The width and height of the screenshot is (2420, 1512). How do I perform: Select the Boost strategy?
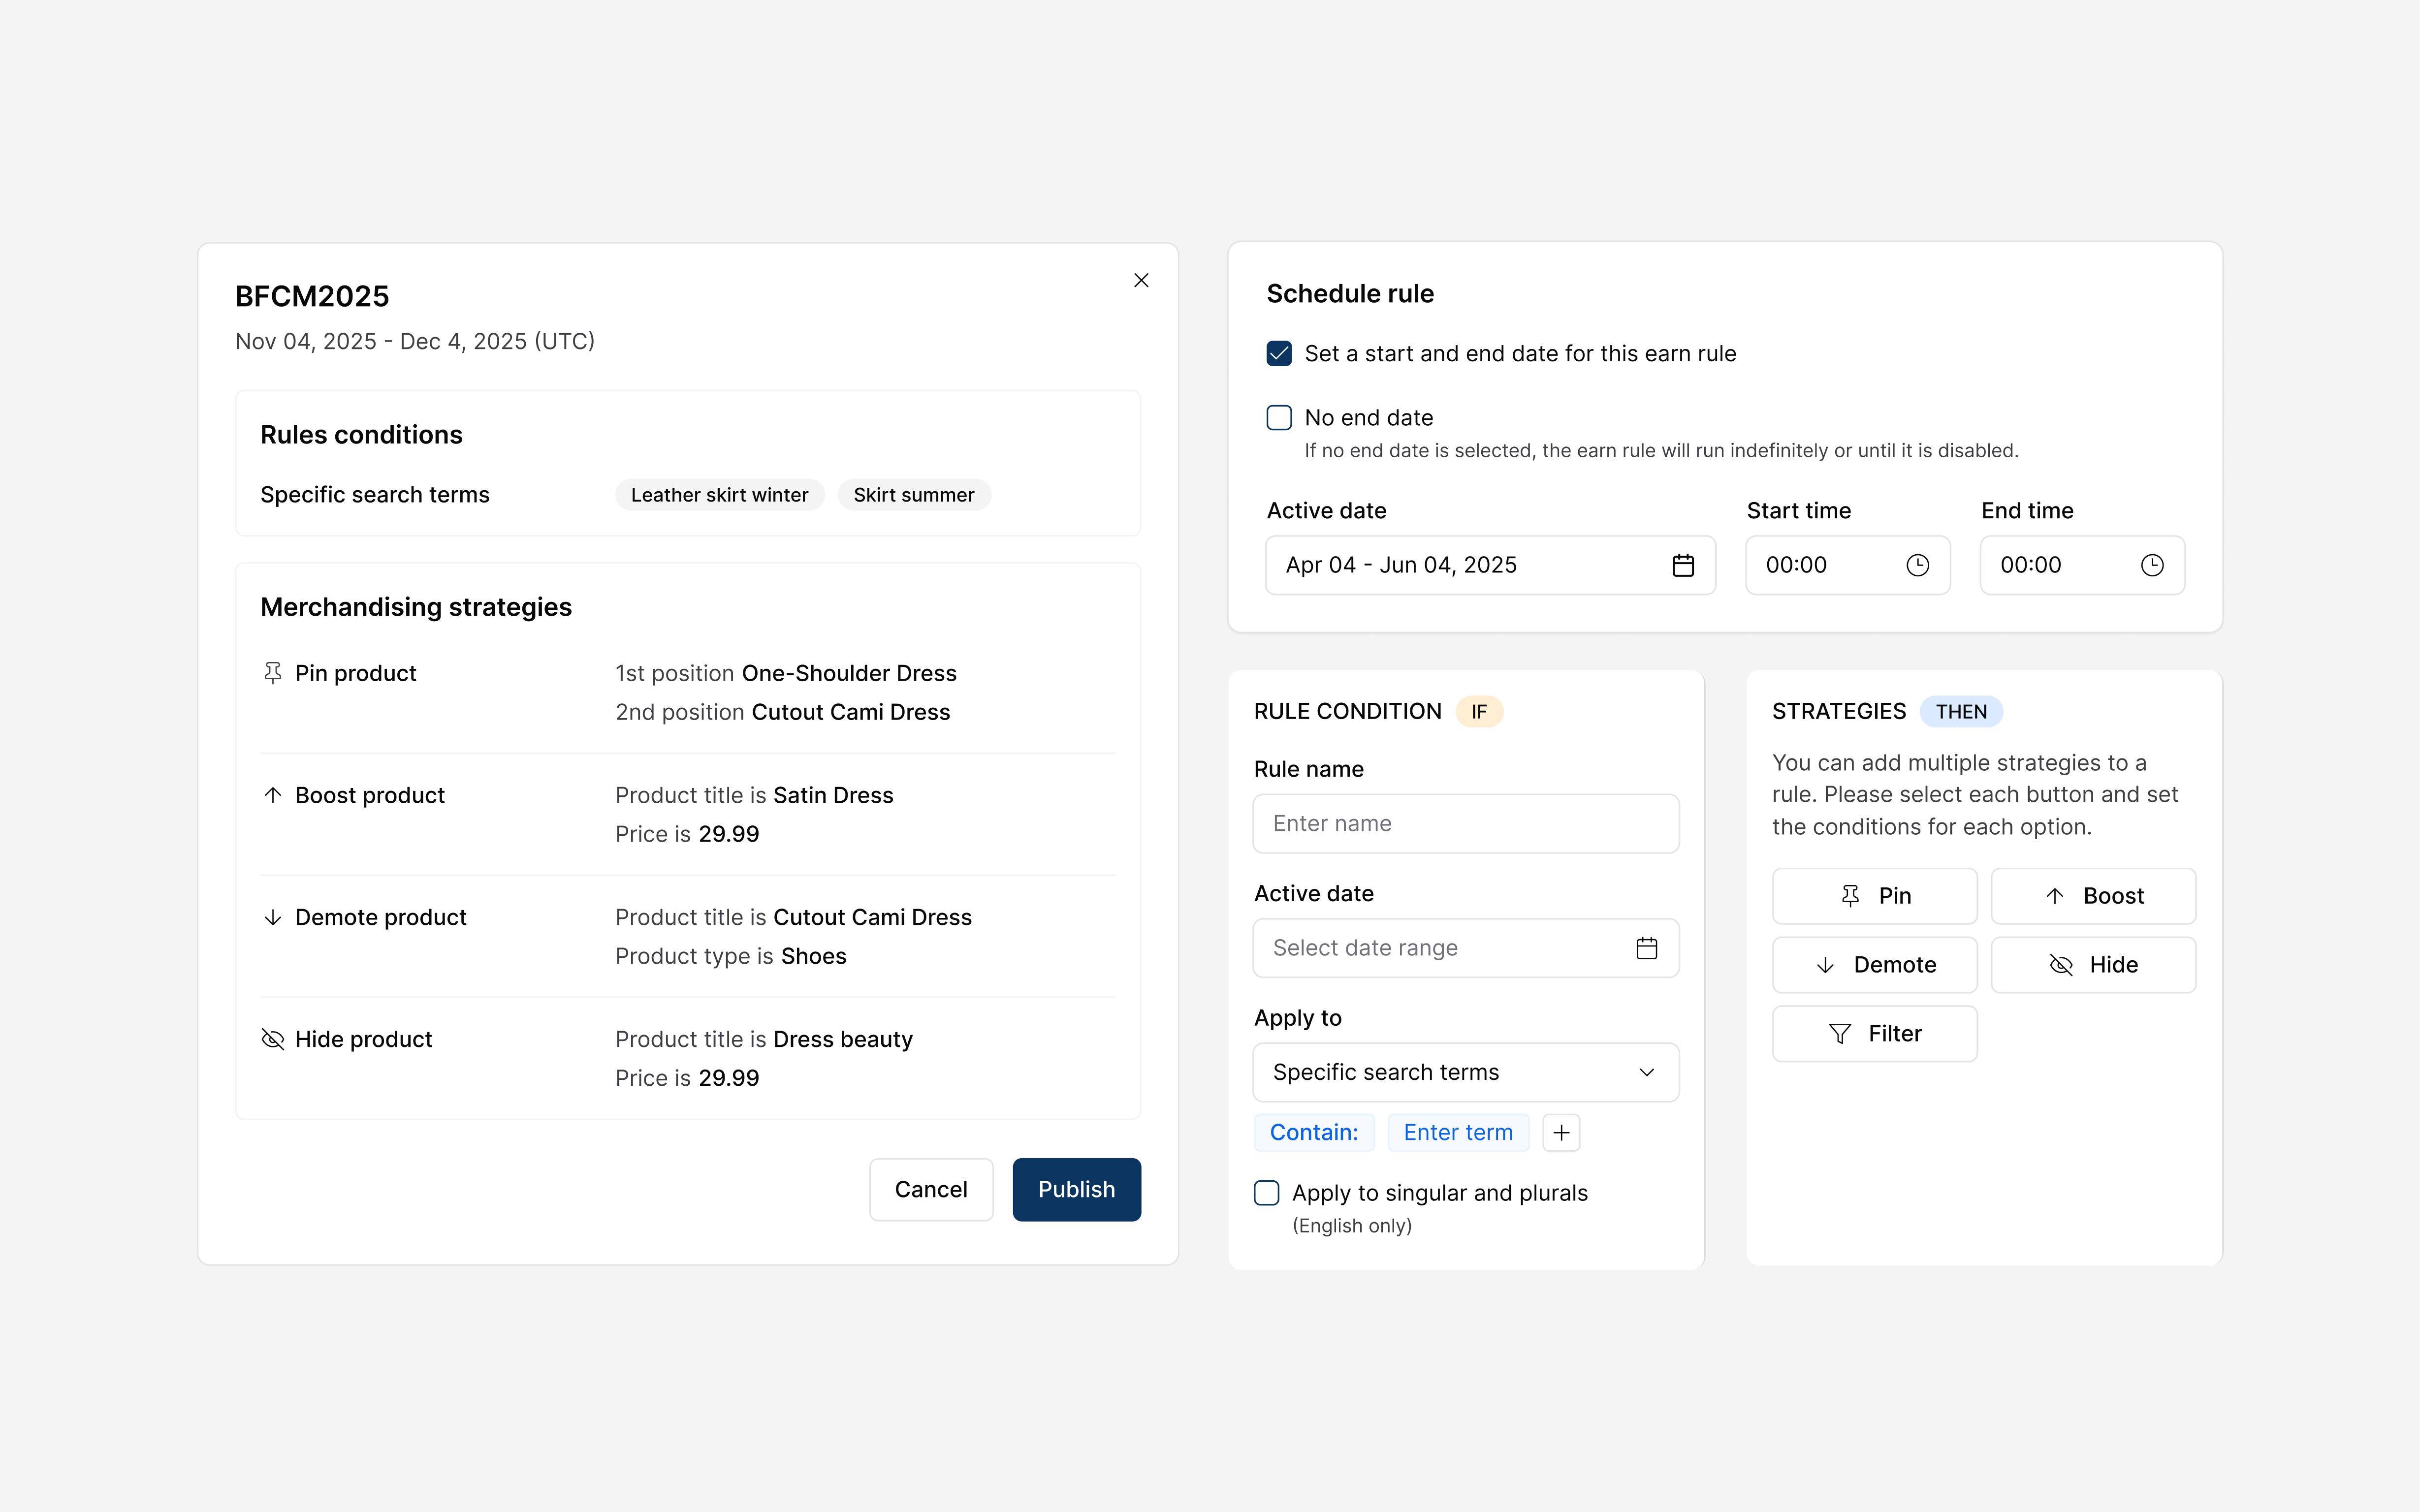click(x=2094, y=896)
